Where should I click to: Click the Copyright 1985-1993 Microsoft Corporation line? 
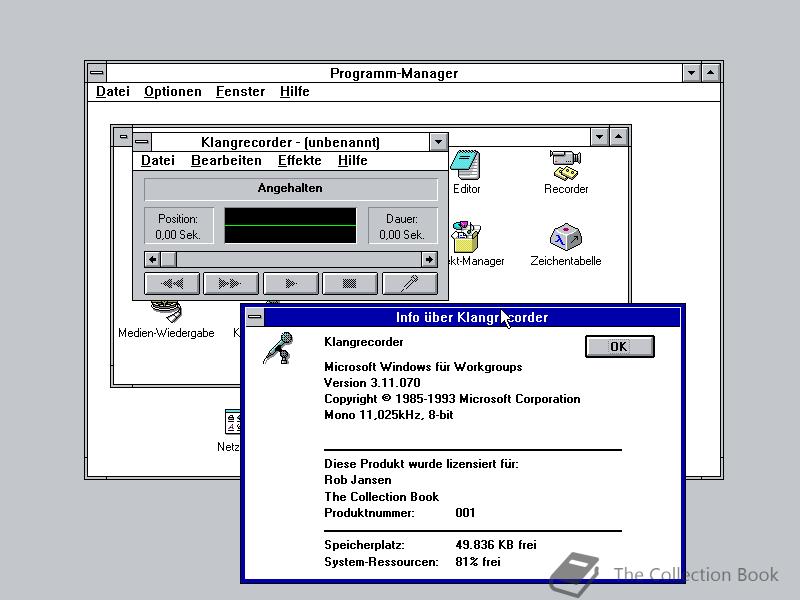point(452,399)
